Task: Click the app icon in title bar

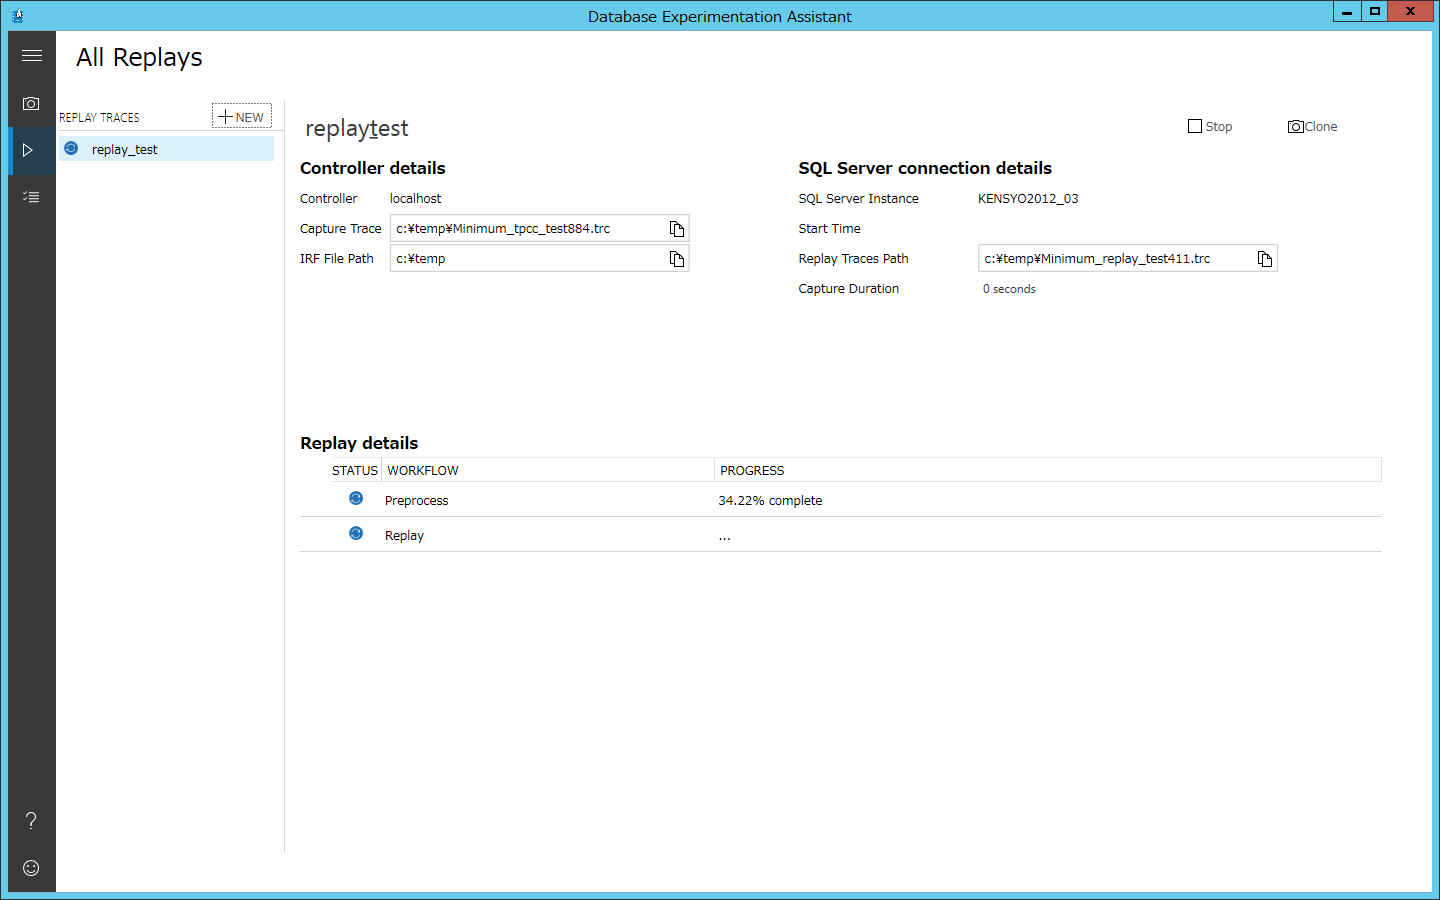Action: click(x=17, y=15)
